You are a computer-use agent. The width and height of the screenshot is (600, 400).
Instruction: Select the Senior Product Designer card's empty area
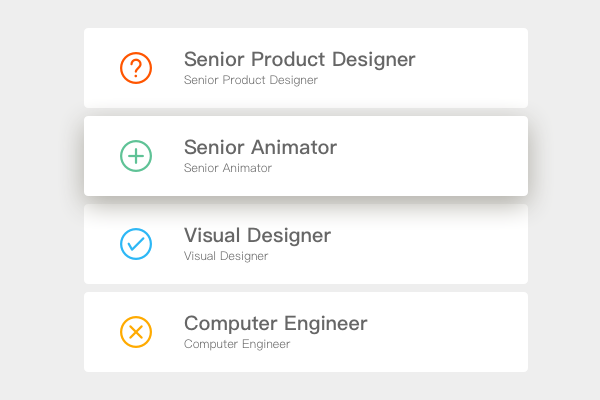click(x=470, y=68)
